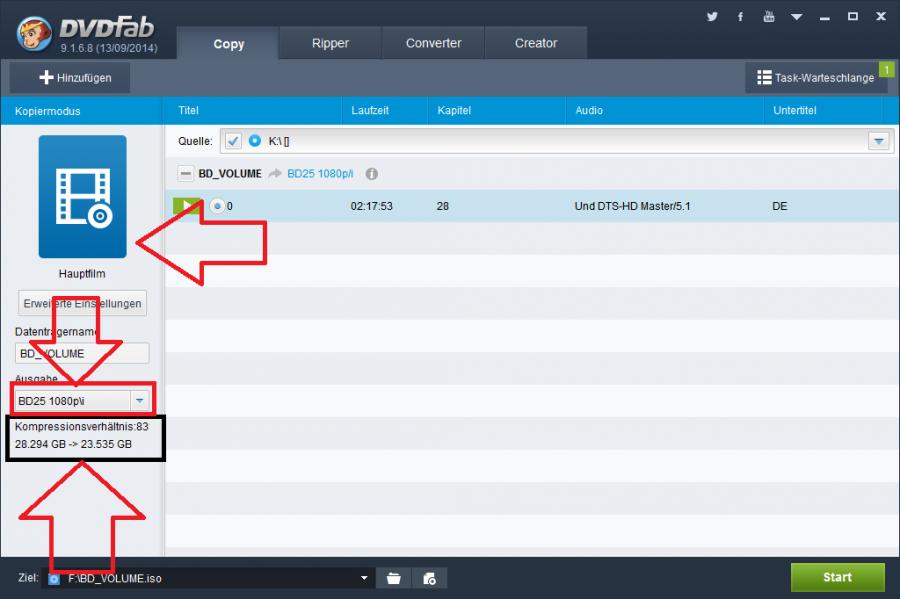Open the title bar dropdown menu arrow
This screenshot has height=599, width=900.
point(797,17)
